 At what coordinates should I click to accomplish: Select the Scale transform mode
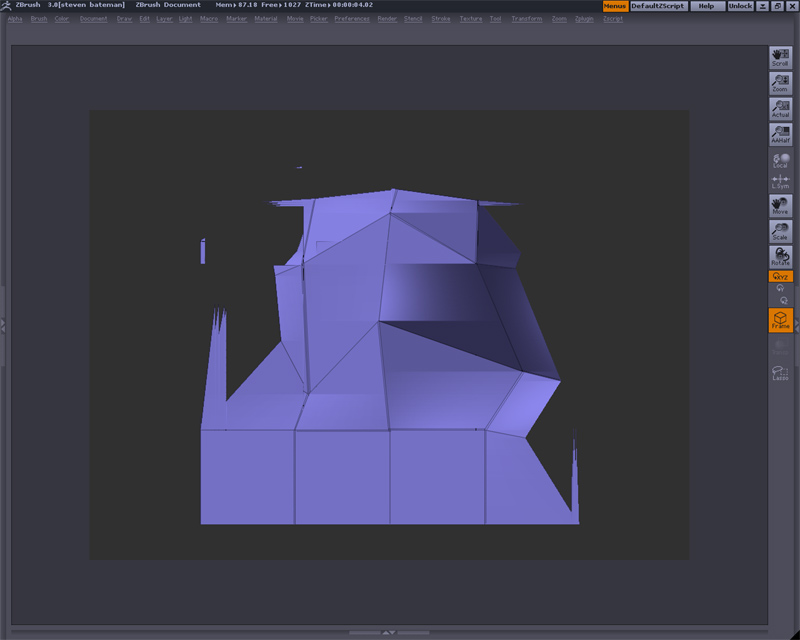pos(779,229)
